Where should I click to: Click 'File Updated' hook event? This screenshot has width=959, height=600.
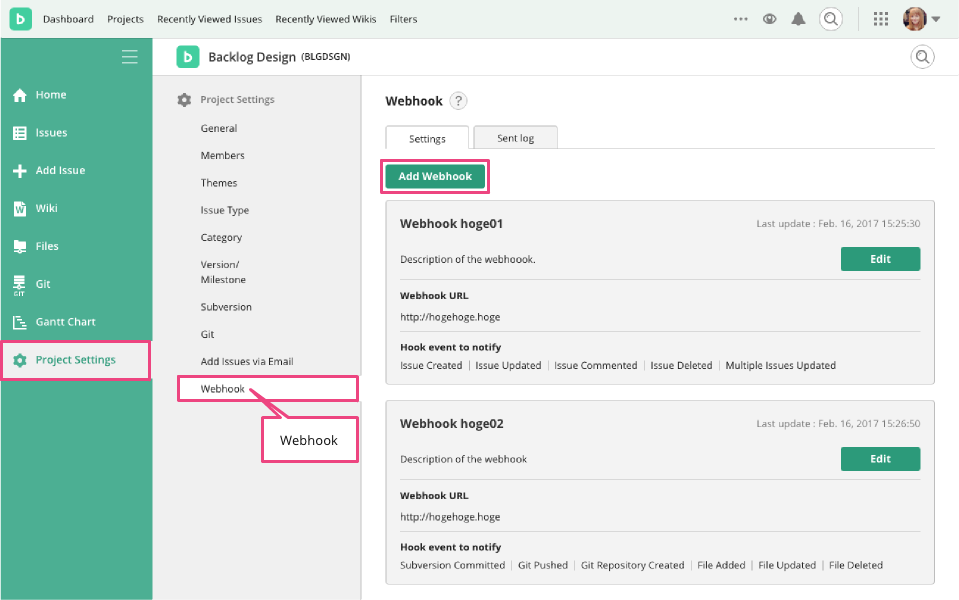[x=787, y=565]
